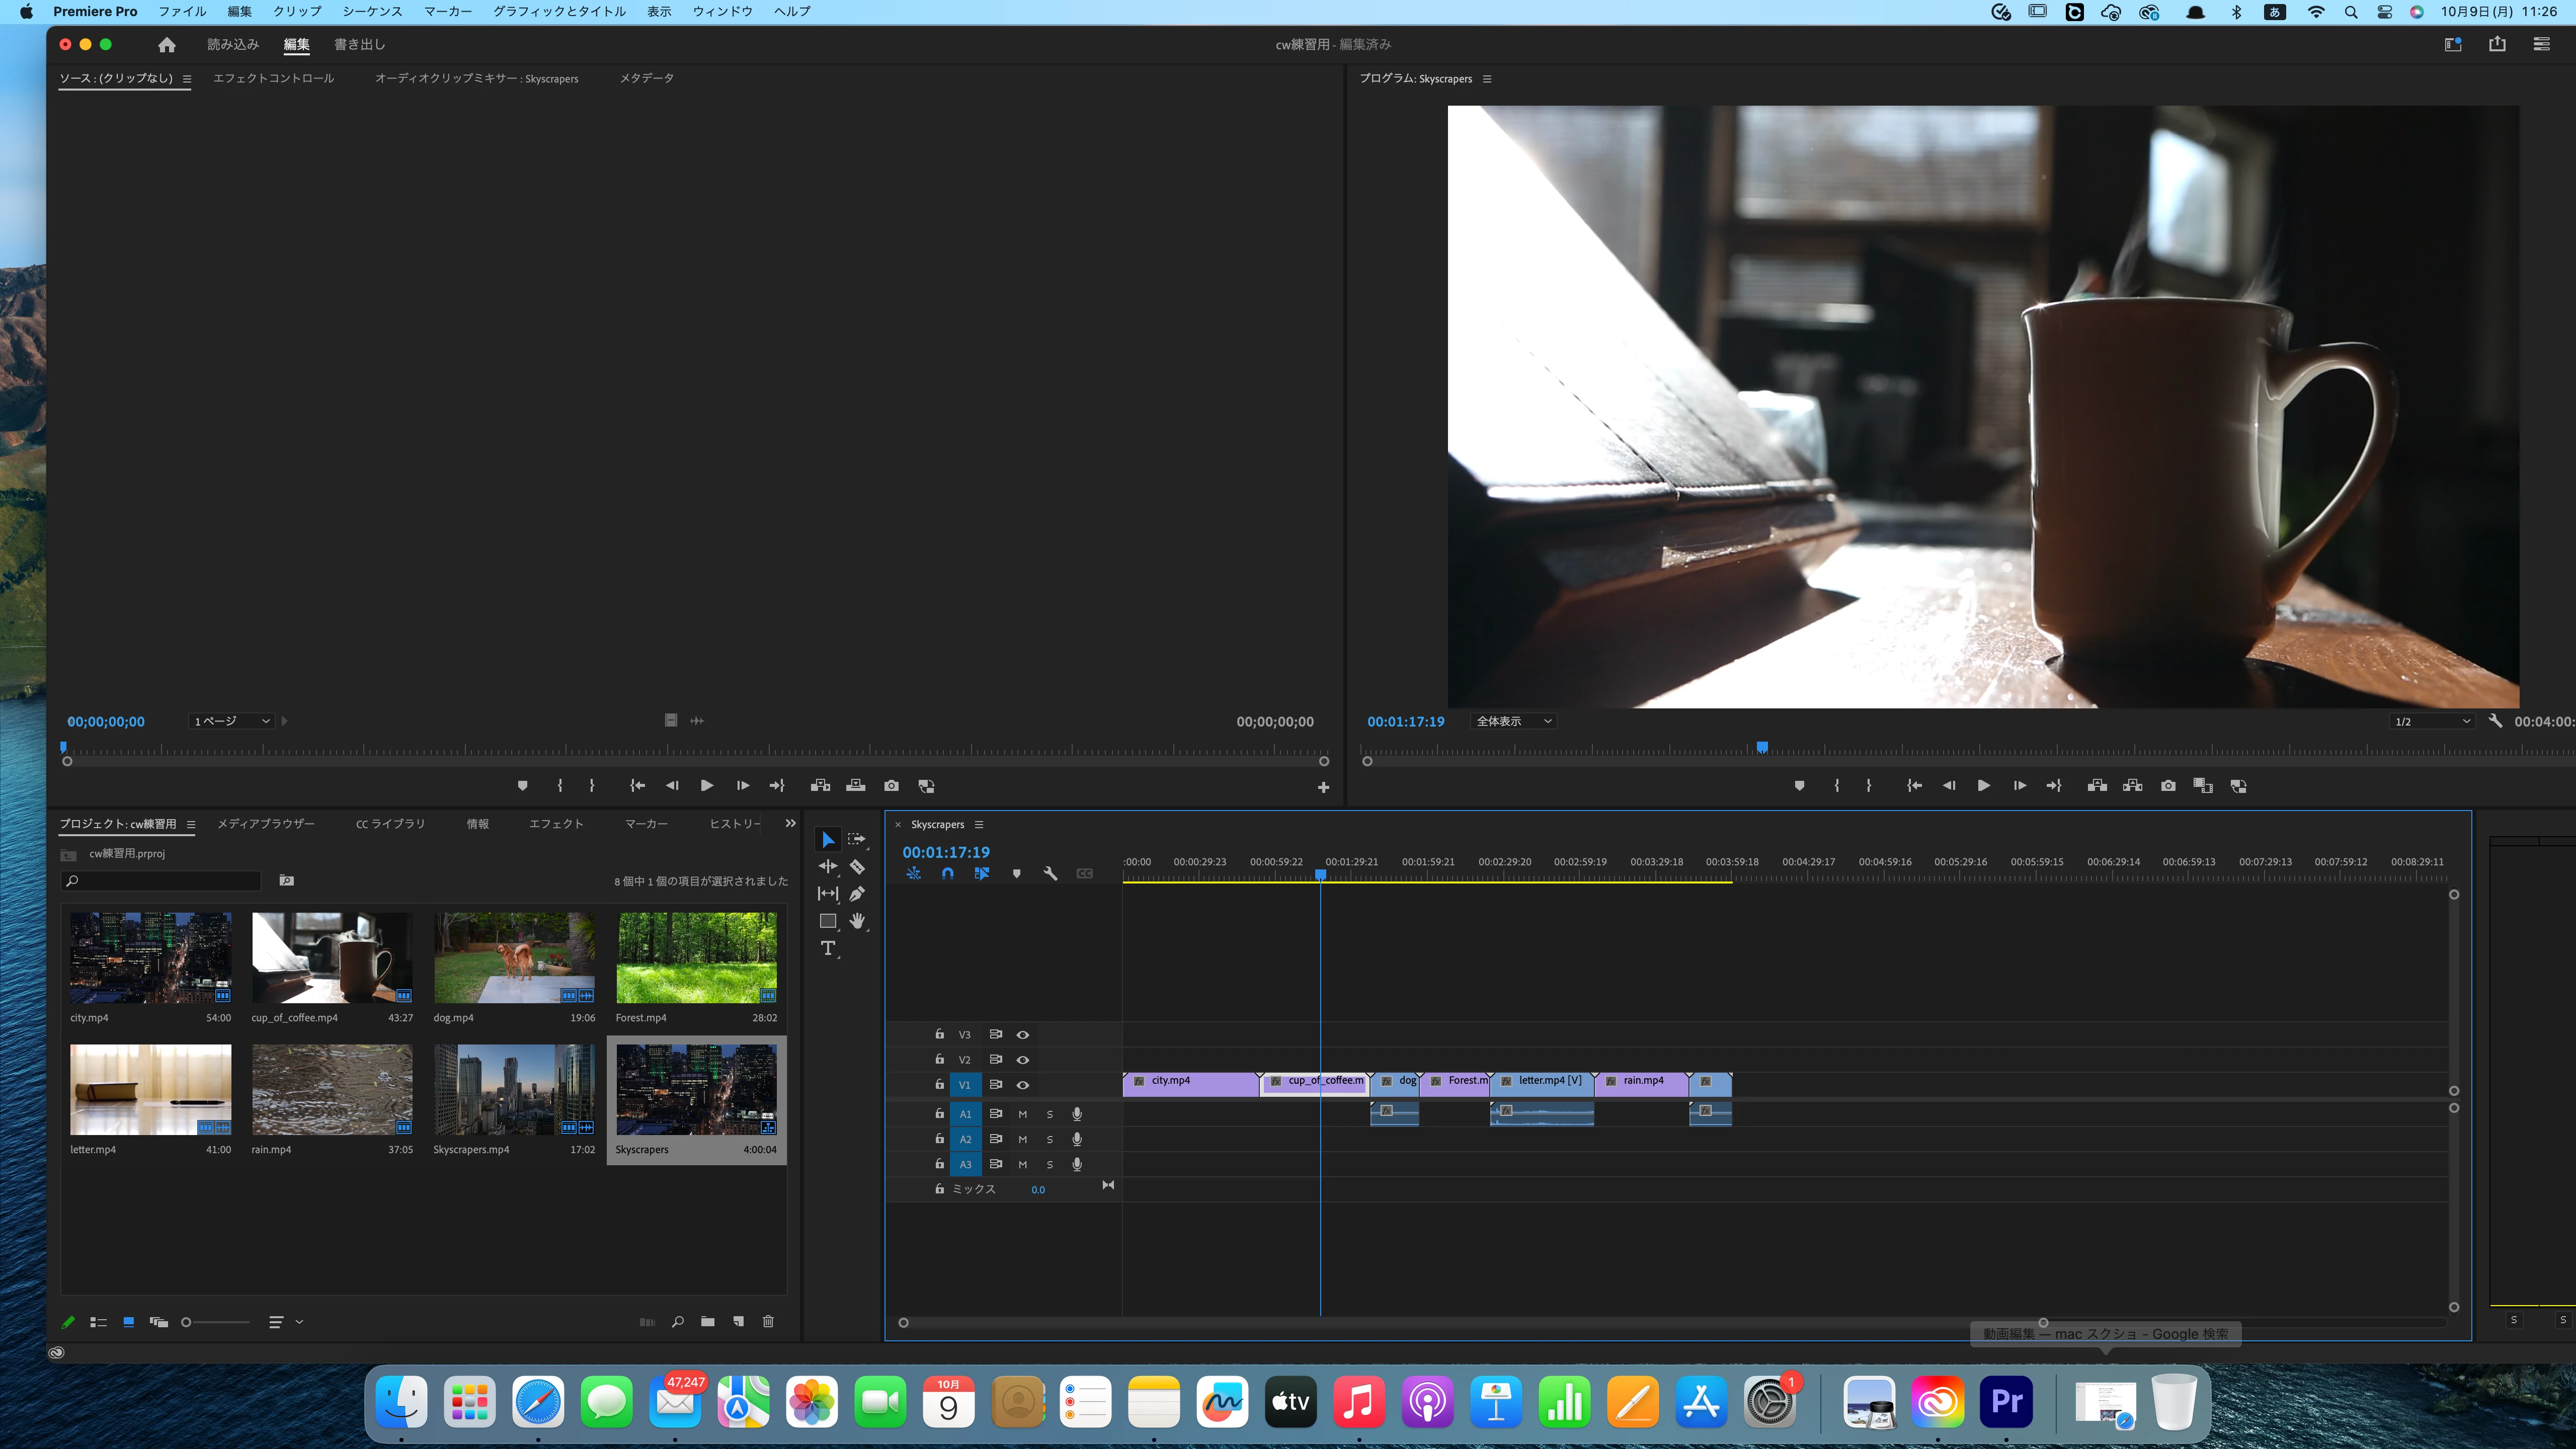Click the new bin folder icon
Screen dimensions: 2576x1449
tap(708, 1322)
